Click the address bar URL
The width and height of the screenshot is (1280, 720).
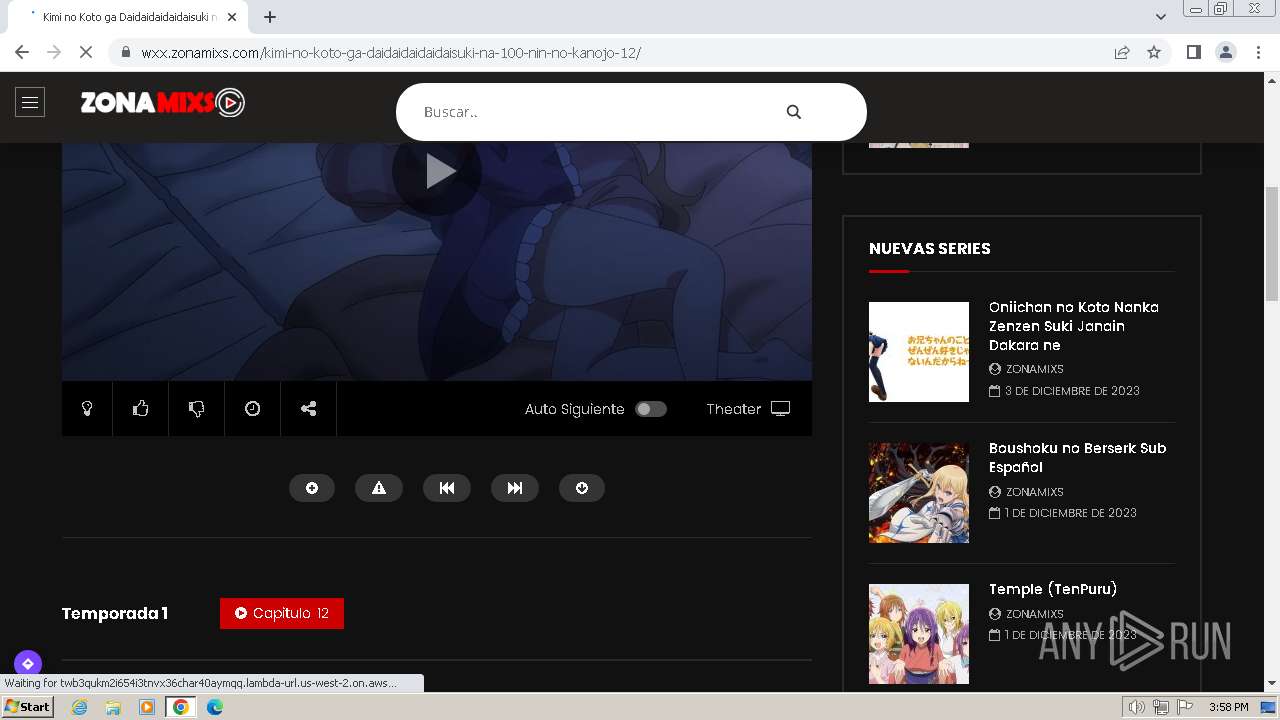coord(391,53)
